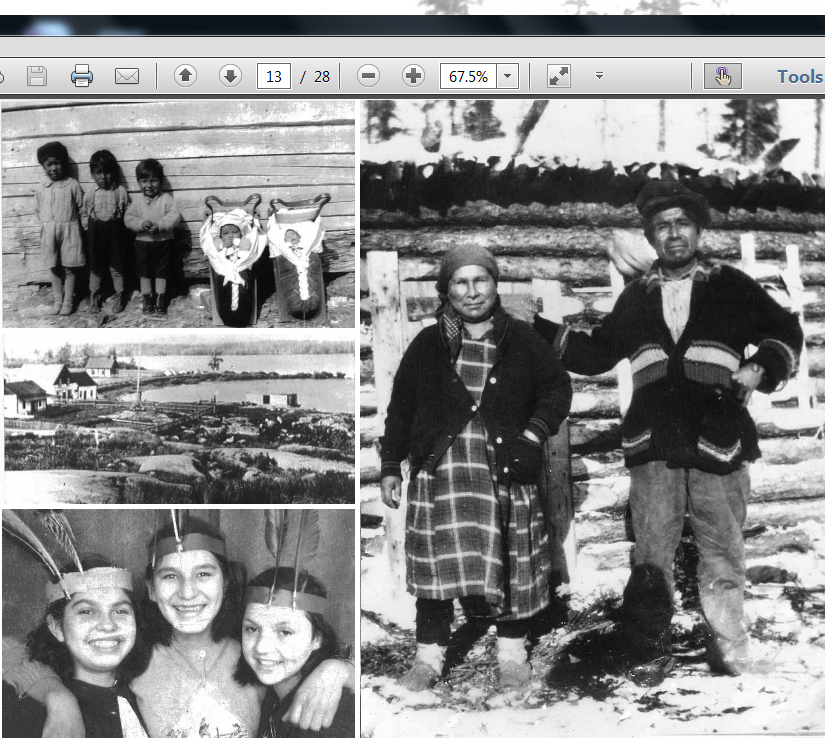Go to previous page with up arrow
This screenshot has height=738, width=825.
pos(185,76)
